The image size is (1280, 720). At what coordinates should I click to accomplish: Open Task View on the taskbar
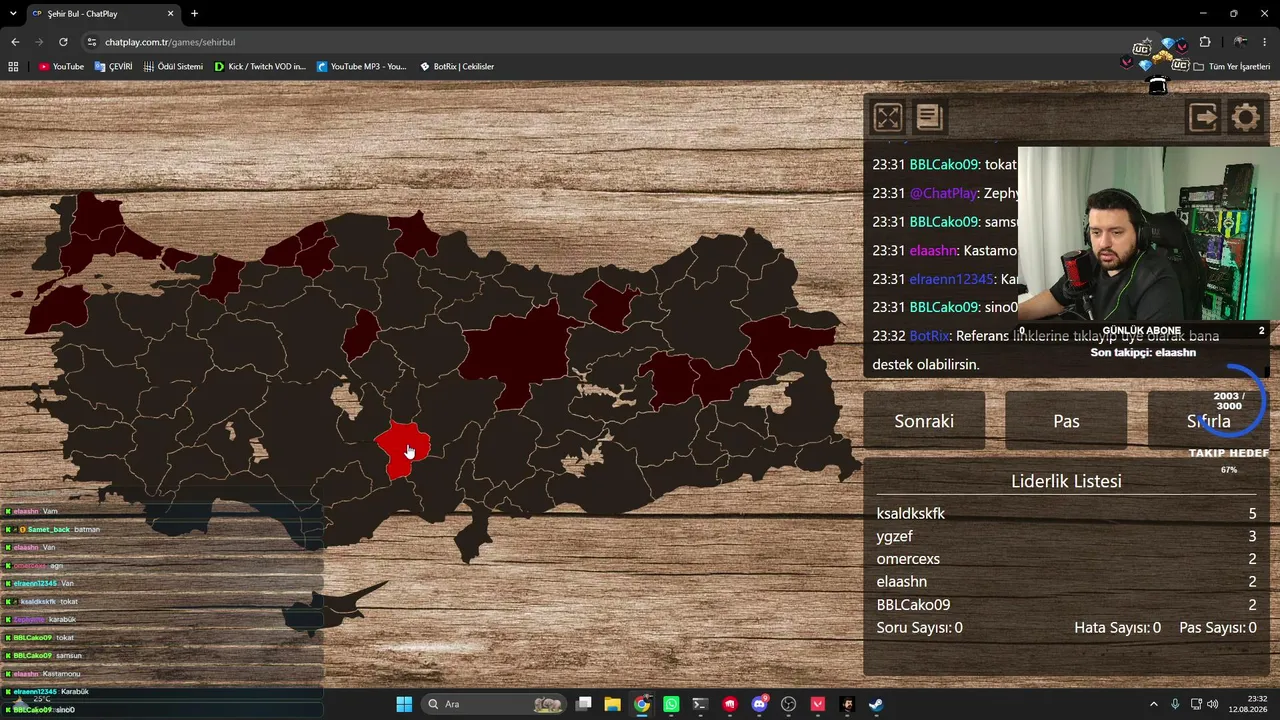[584, 704]
